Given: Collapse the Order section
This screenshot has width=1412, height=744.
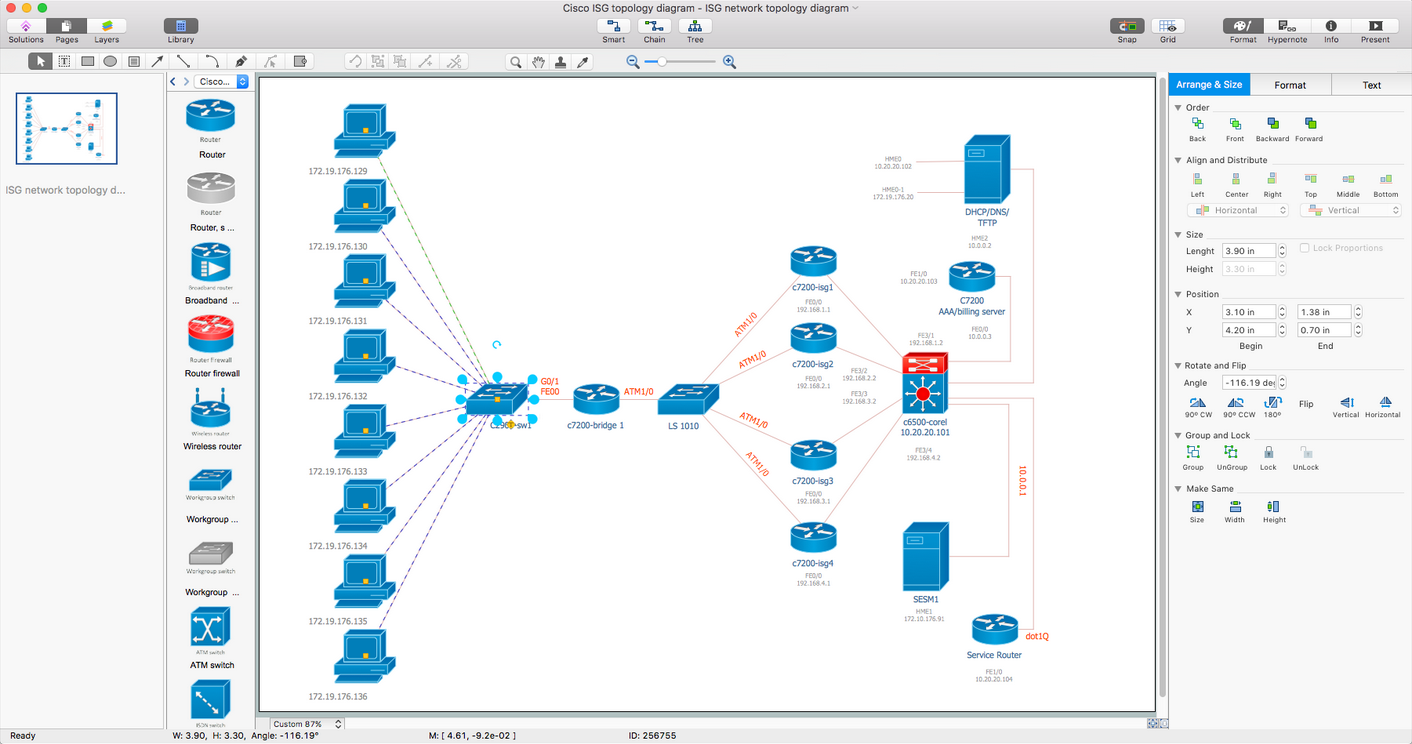Looking at the screenshot, I should tap(1179, 107).
